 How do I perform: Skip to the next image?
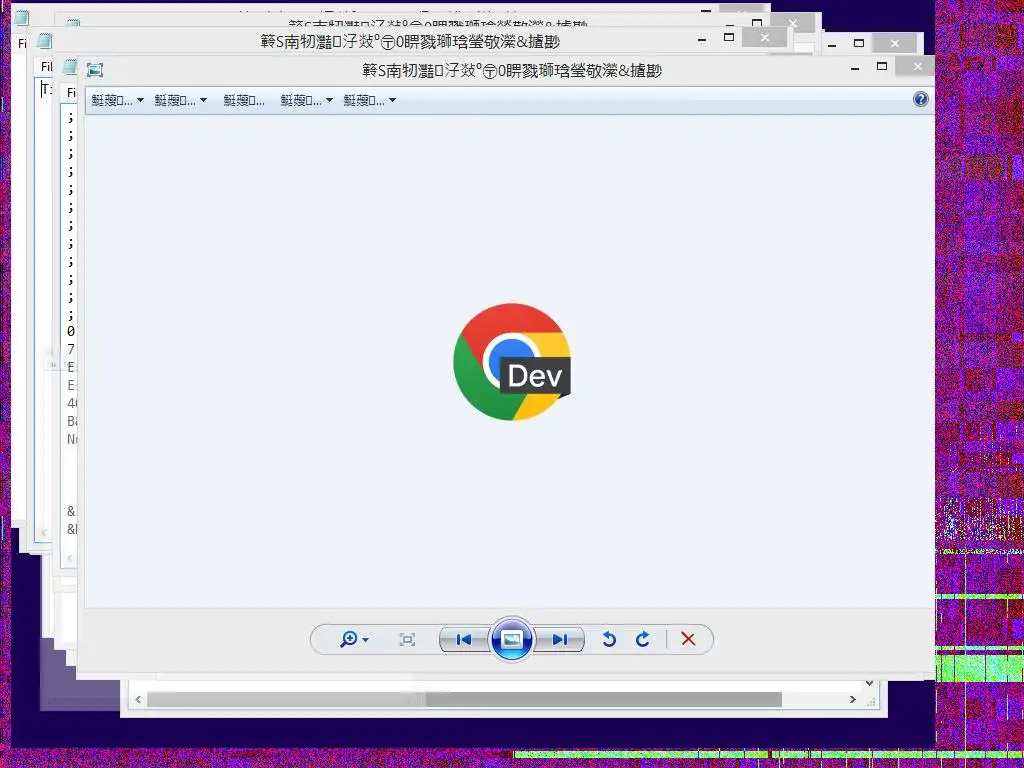559,639
